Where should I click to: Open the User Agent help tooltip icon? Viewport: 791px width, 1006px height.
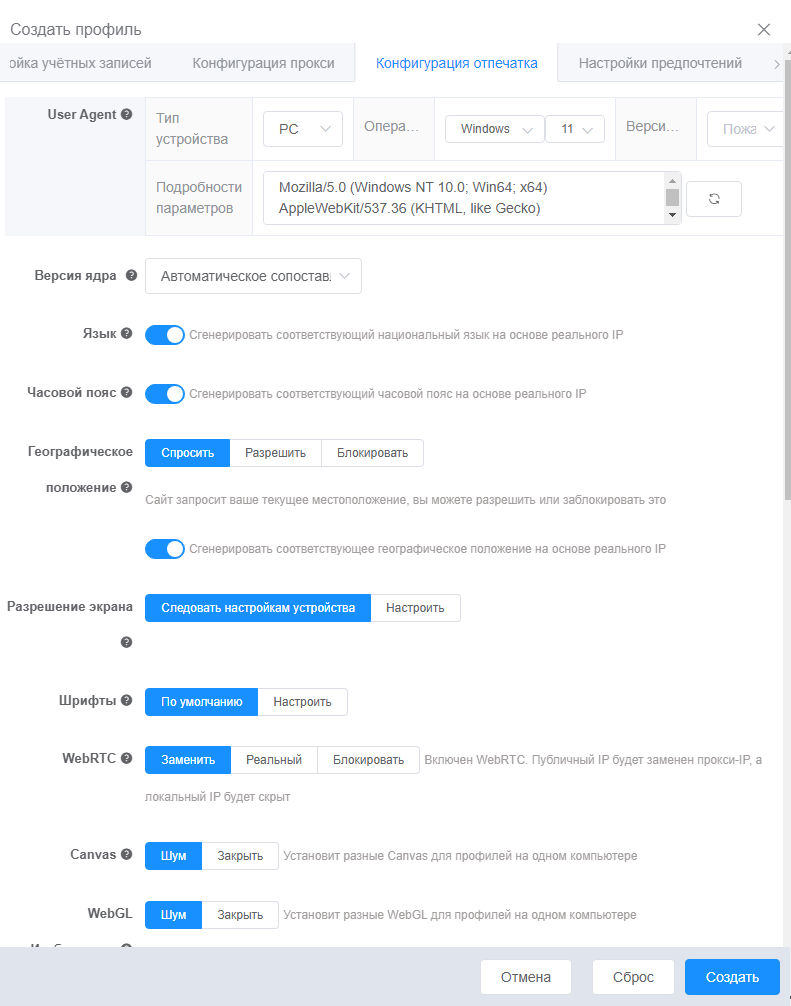(x=125, y=114)
